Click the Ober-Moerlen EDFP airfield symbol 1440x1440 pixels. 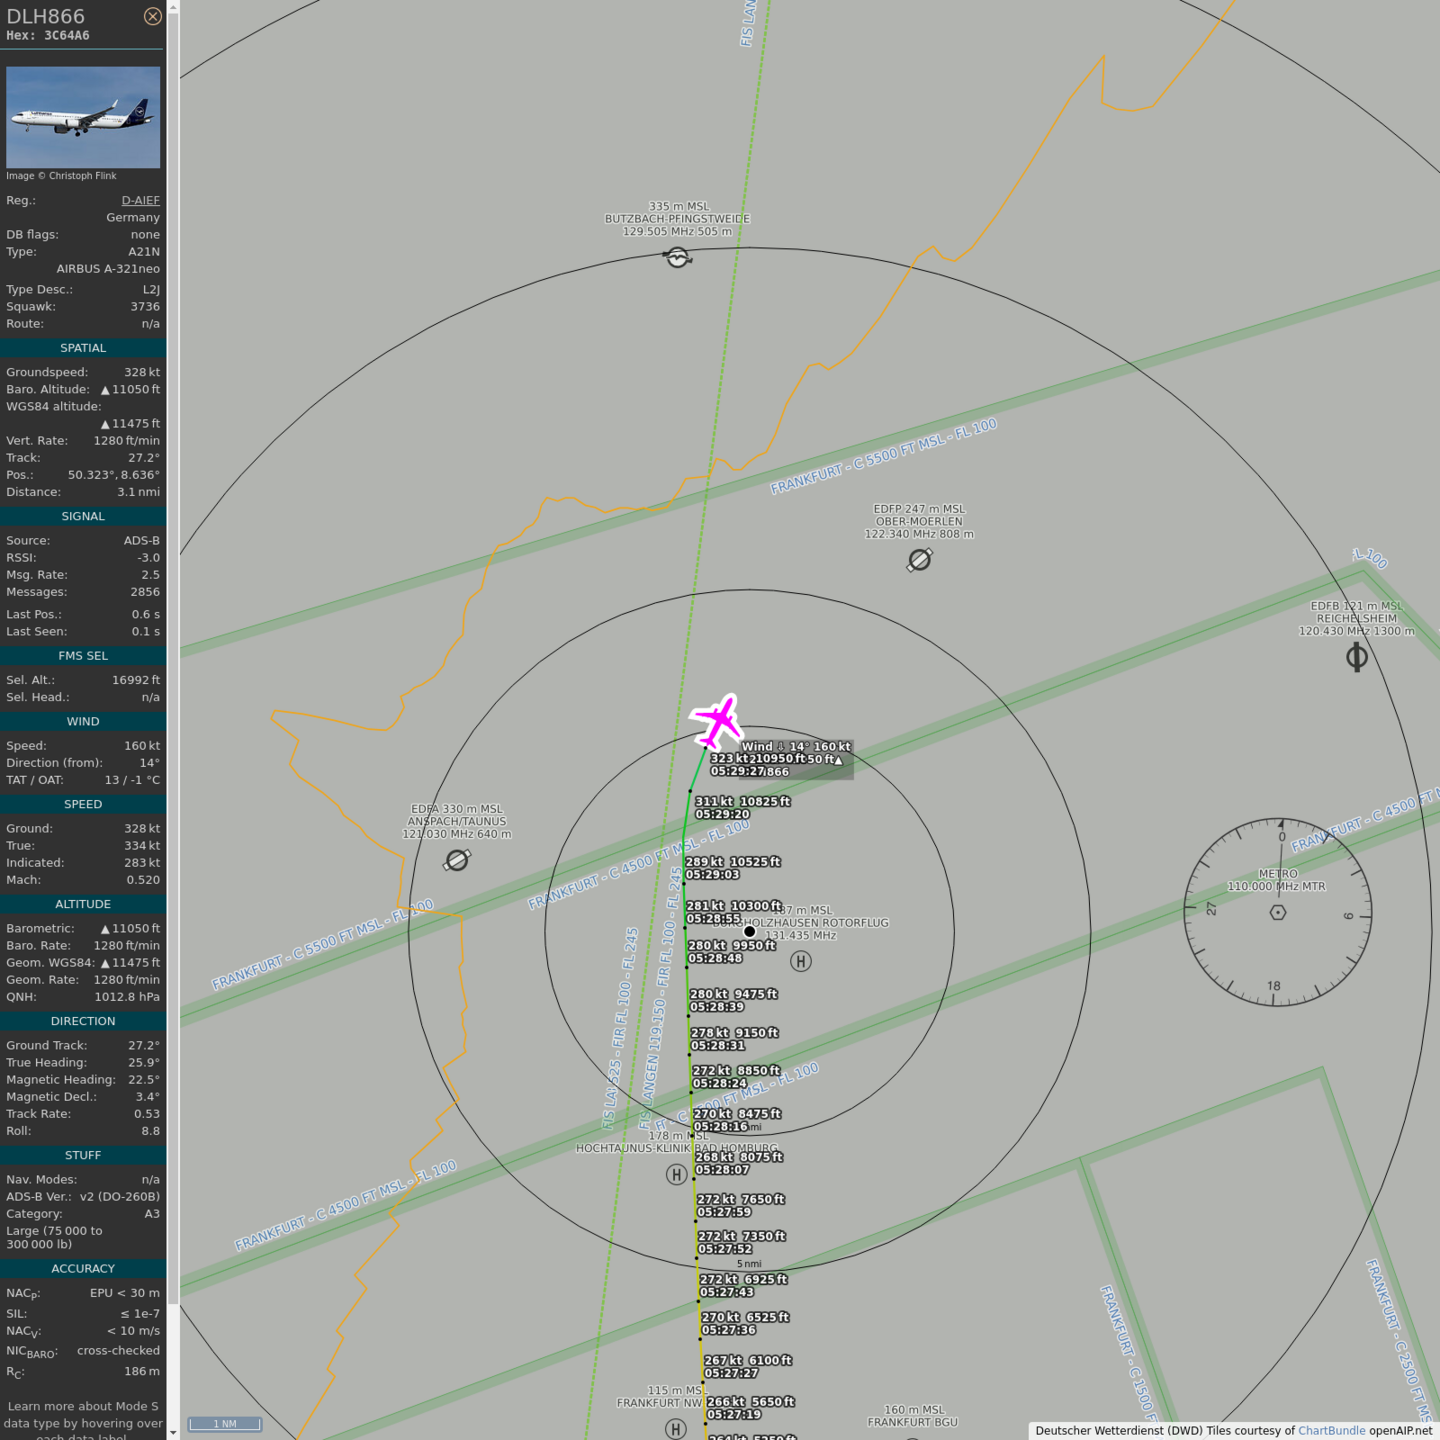919,560
